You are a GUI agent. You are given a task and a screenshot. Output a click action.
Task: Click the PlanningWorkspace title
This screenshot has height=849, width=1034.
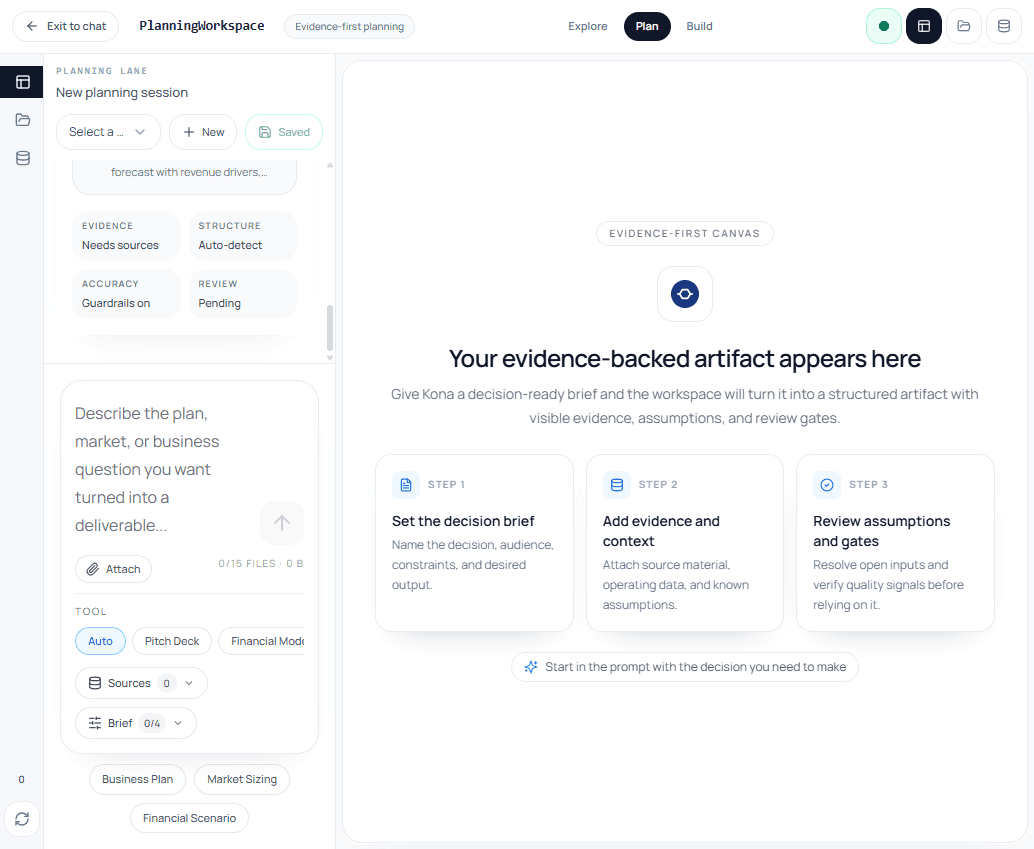coord(202,26)
